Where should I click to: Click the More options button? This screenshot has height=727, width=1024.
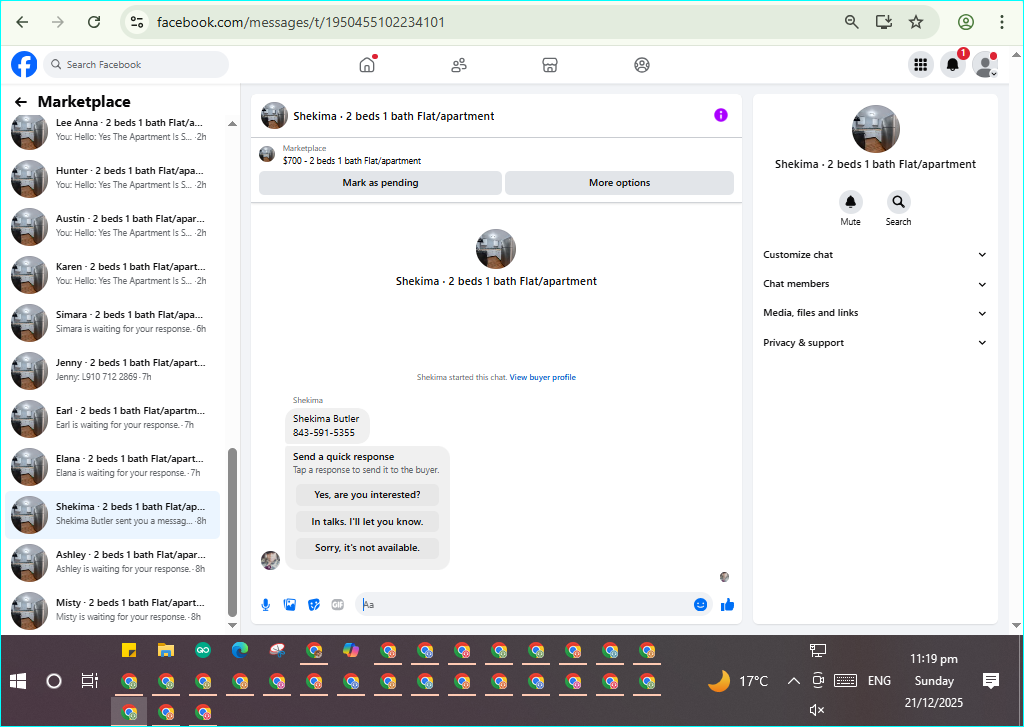click(620, 183)
